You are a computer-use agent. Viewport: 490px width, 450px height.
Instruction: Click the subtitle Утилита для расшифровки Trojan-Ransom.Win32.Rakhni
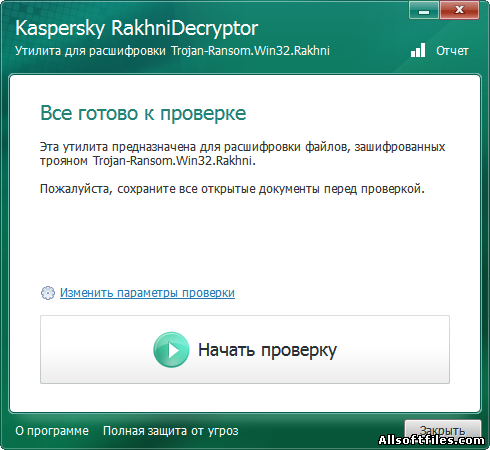[172, 51]
